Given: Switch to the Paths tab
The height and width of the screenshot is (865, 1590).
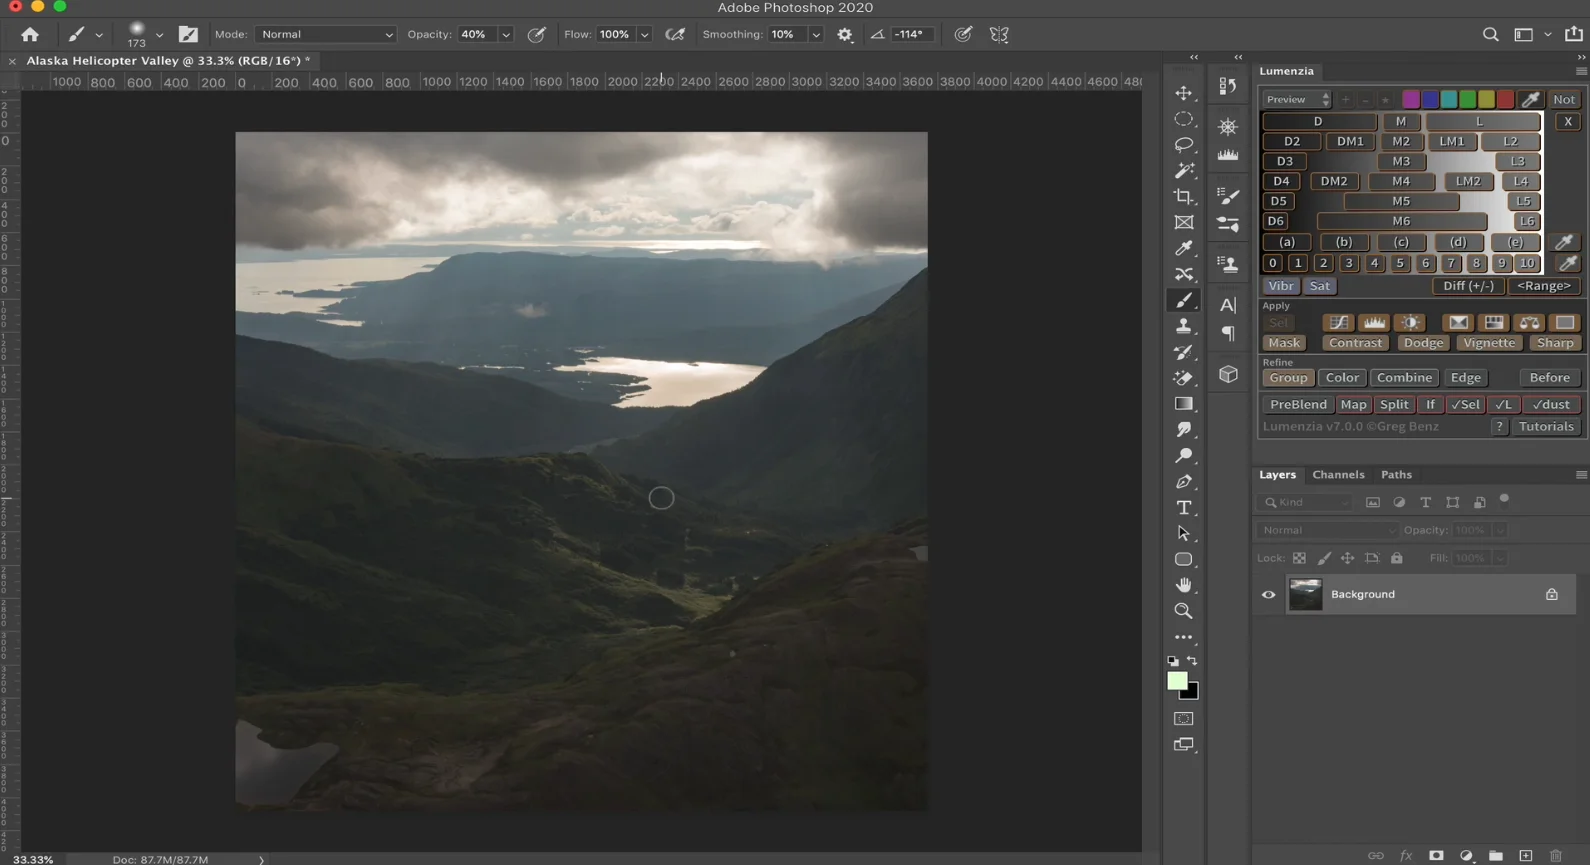Looking at the screenshot, I should [x=1396, y=475].
